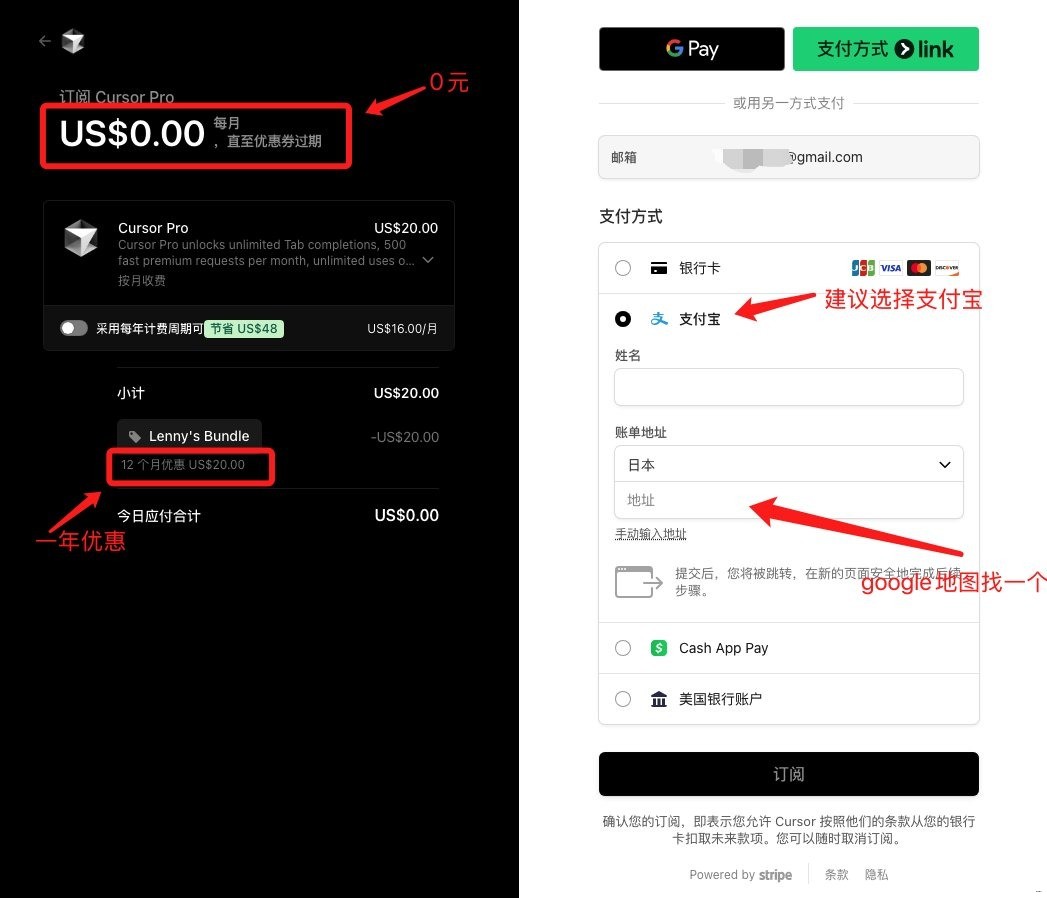Image resolution: width=1047 pixels, height=898 pixels.
Task: Pay with the Google Pay button
Action: point(691,49)
